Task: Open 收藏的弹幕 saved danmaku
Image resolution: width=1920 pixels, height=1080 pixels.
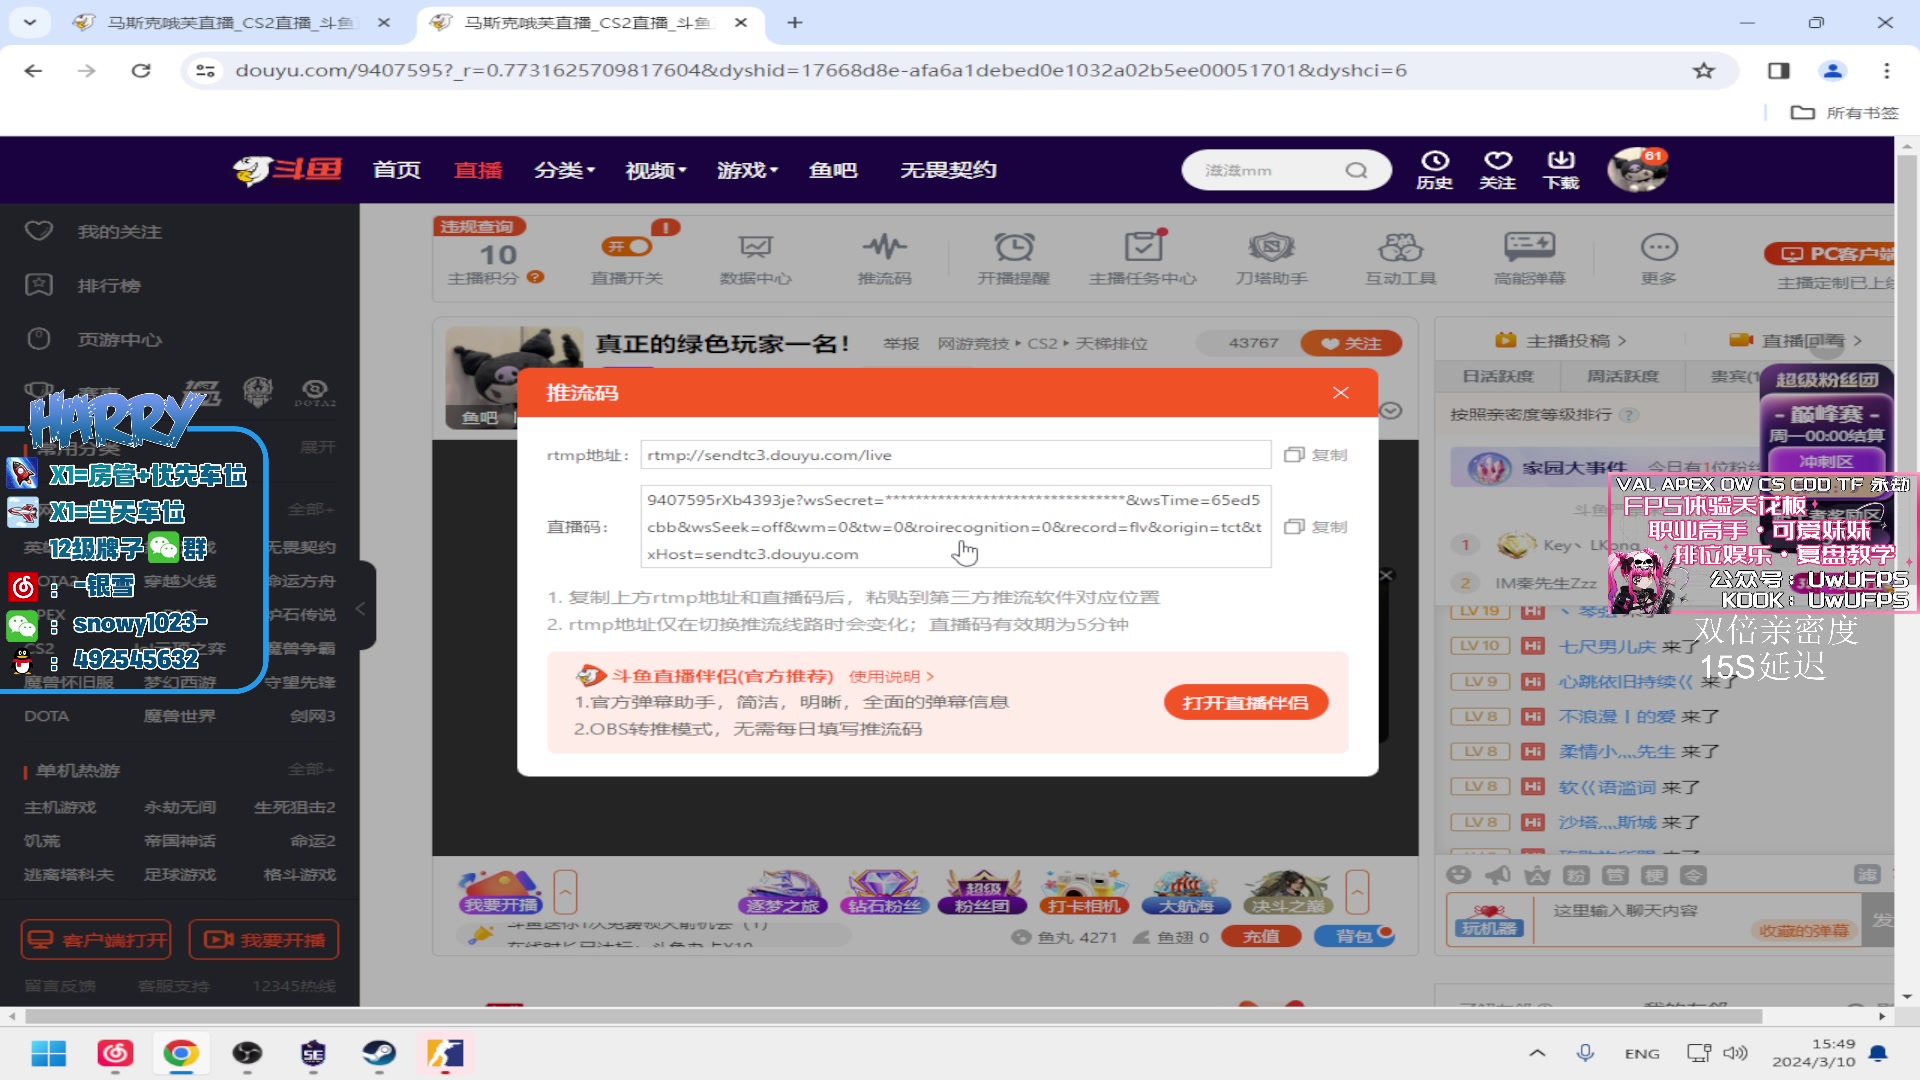Action: [x=1805, y=931]
